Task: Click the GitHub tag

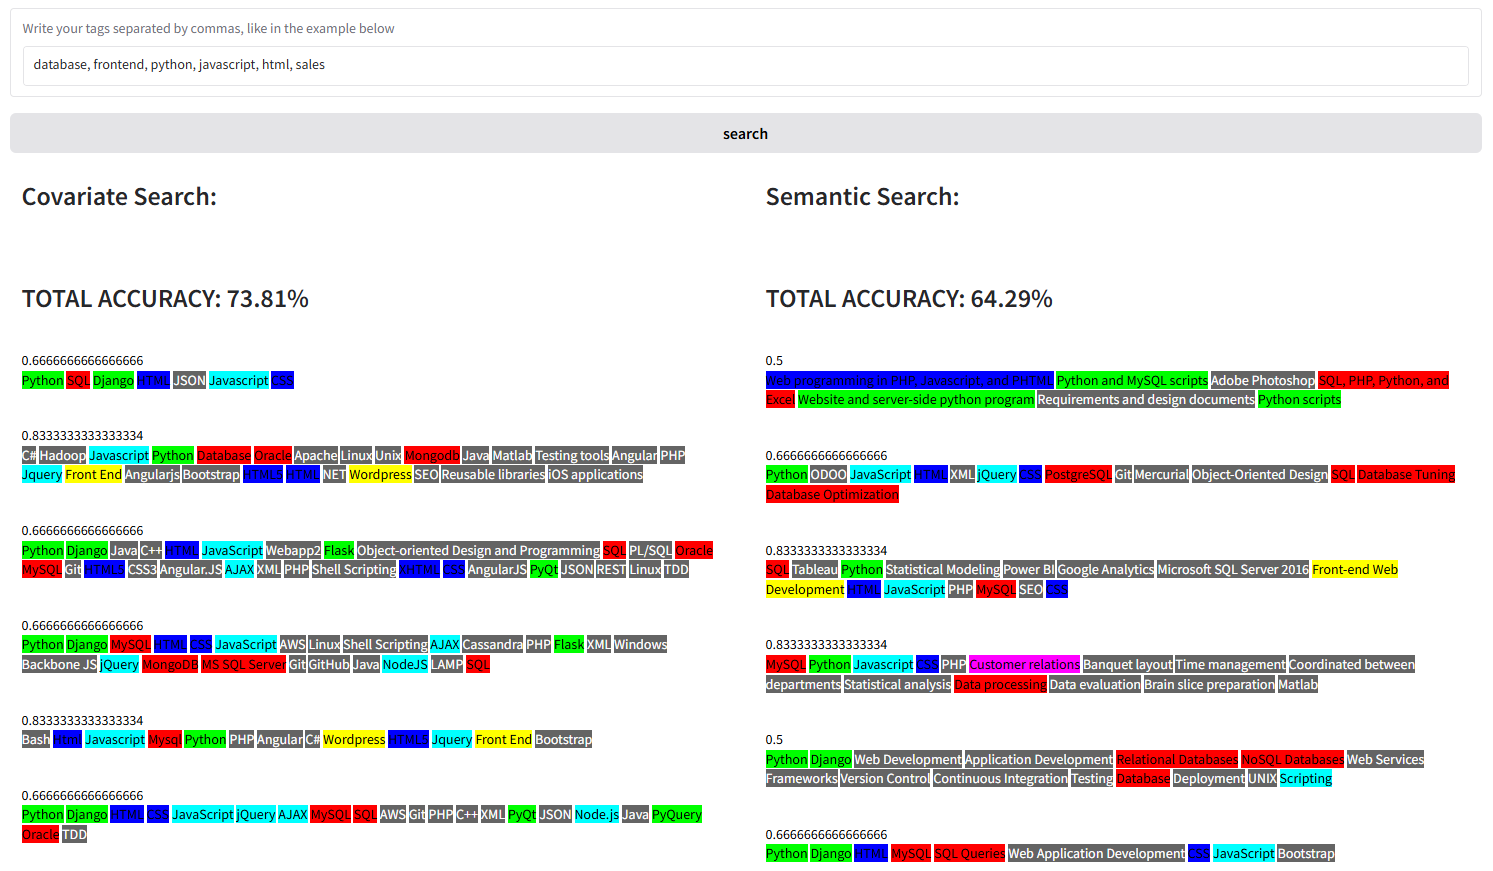Action: tap(328, 665)
